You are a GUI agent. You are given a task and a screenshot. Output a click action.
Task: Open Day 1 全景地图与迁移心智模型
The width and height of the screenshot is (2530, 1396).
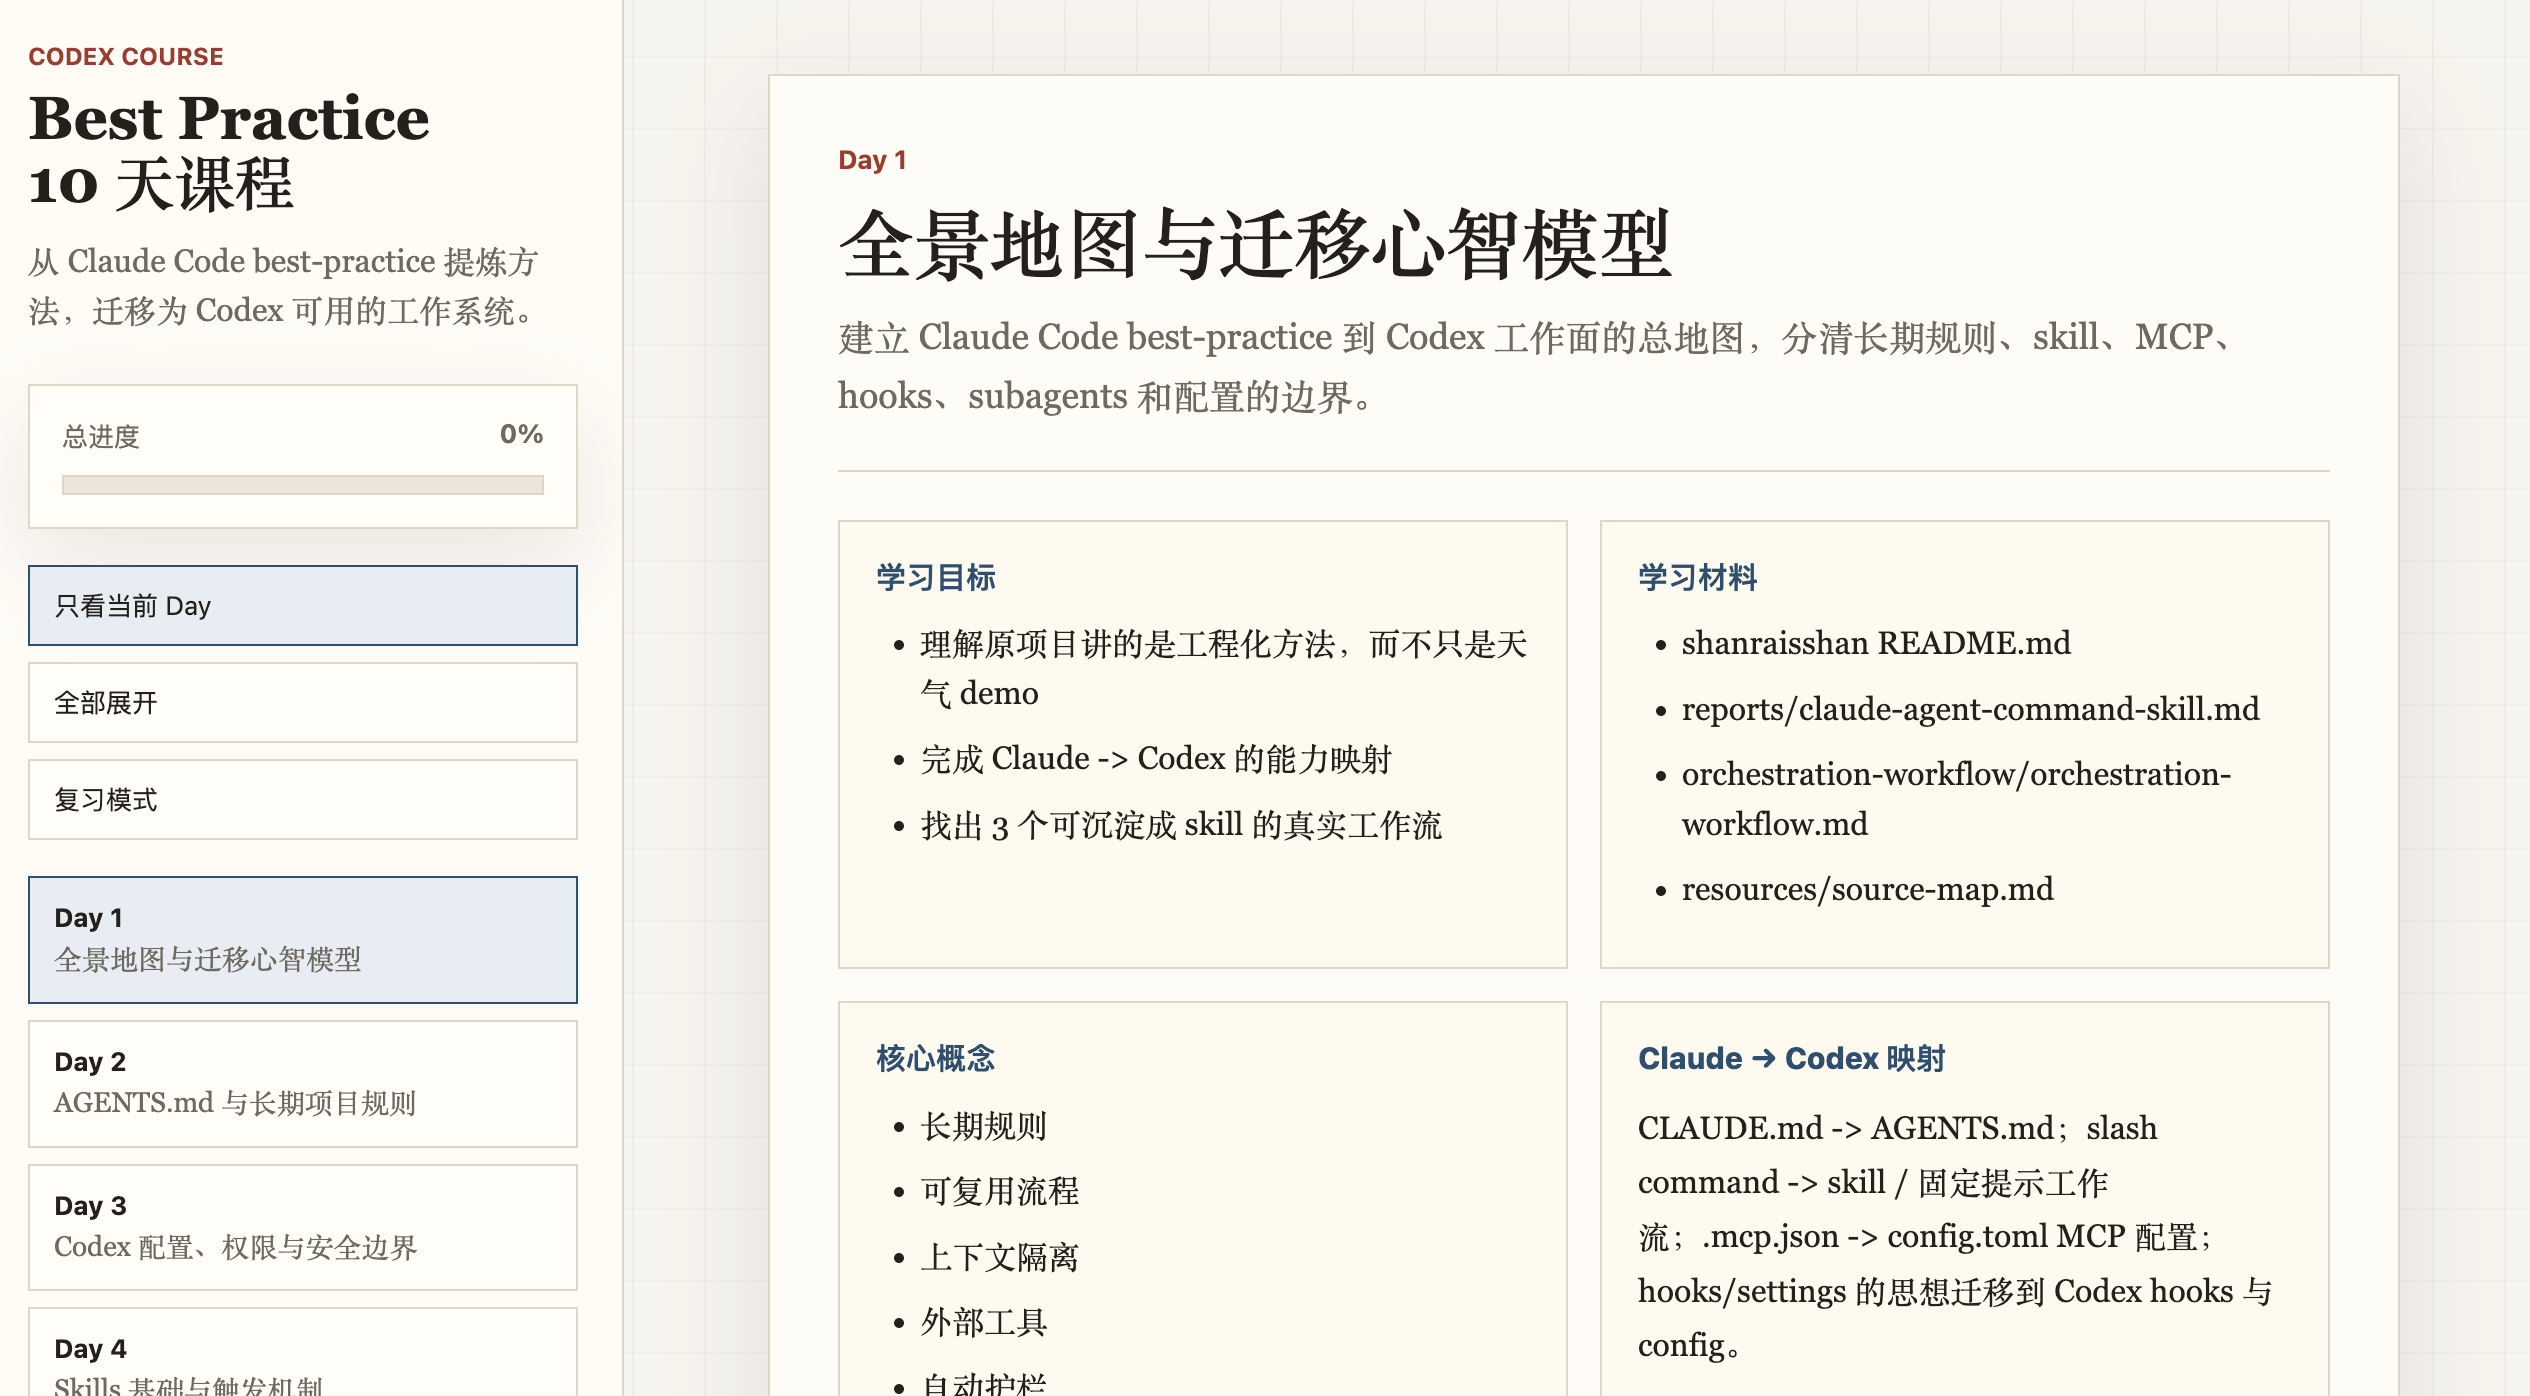[x=303, y=939]
